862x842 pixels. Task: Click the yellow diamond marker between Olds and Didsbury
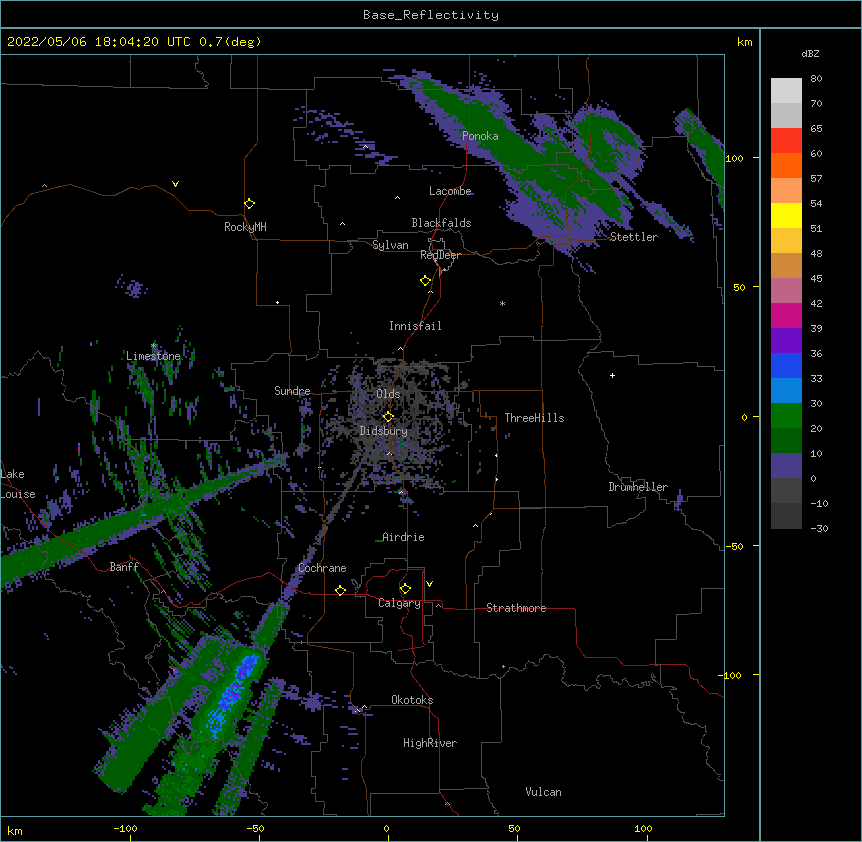[x=388, y=417]
